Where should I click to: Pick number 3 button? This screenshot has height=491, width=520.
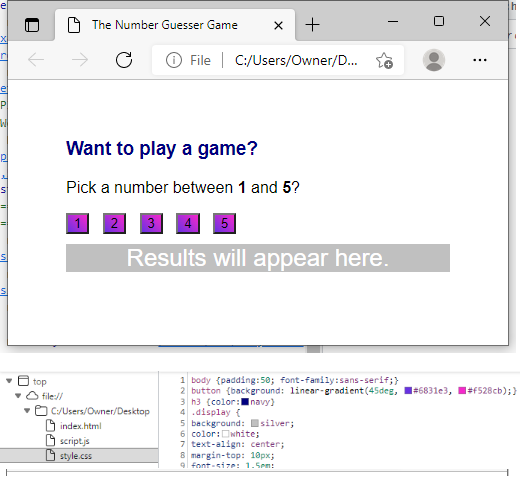coord(151,223)
